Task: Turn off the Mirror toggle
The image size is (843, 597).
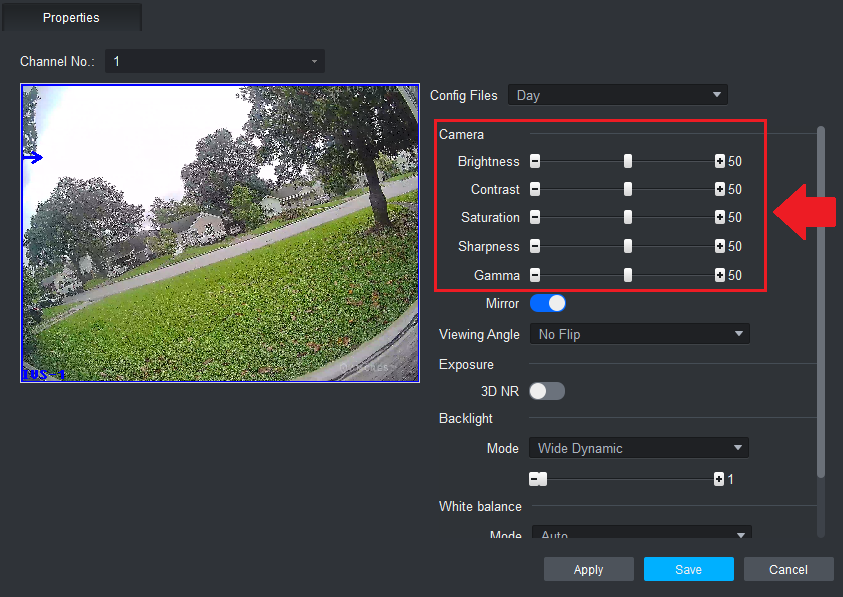Action: pos(548,303)
